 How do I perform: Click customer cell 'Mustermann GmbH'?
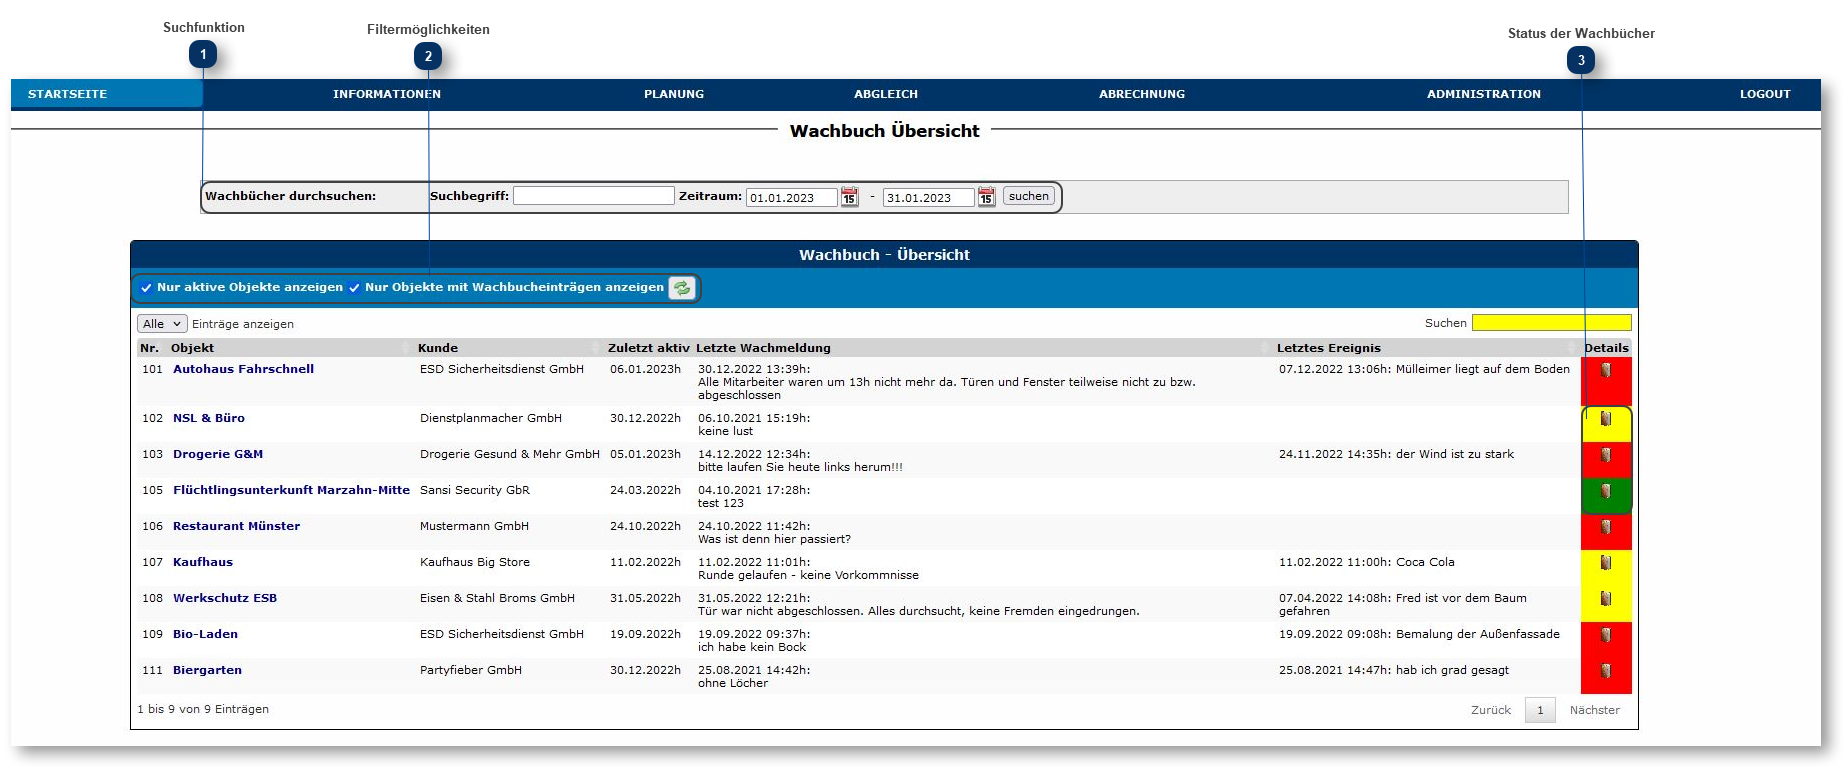pos(474,526)
